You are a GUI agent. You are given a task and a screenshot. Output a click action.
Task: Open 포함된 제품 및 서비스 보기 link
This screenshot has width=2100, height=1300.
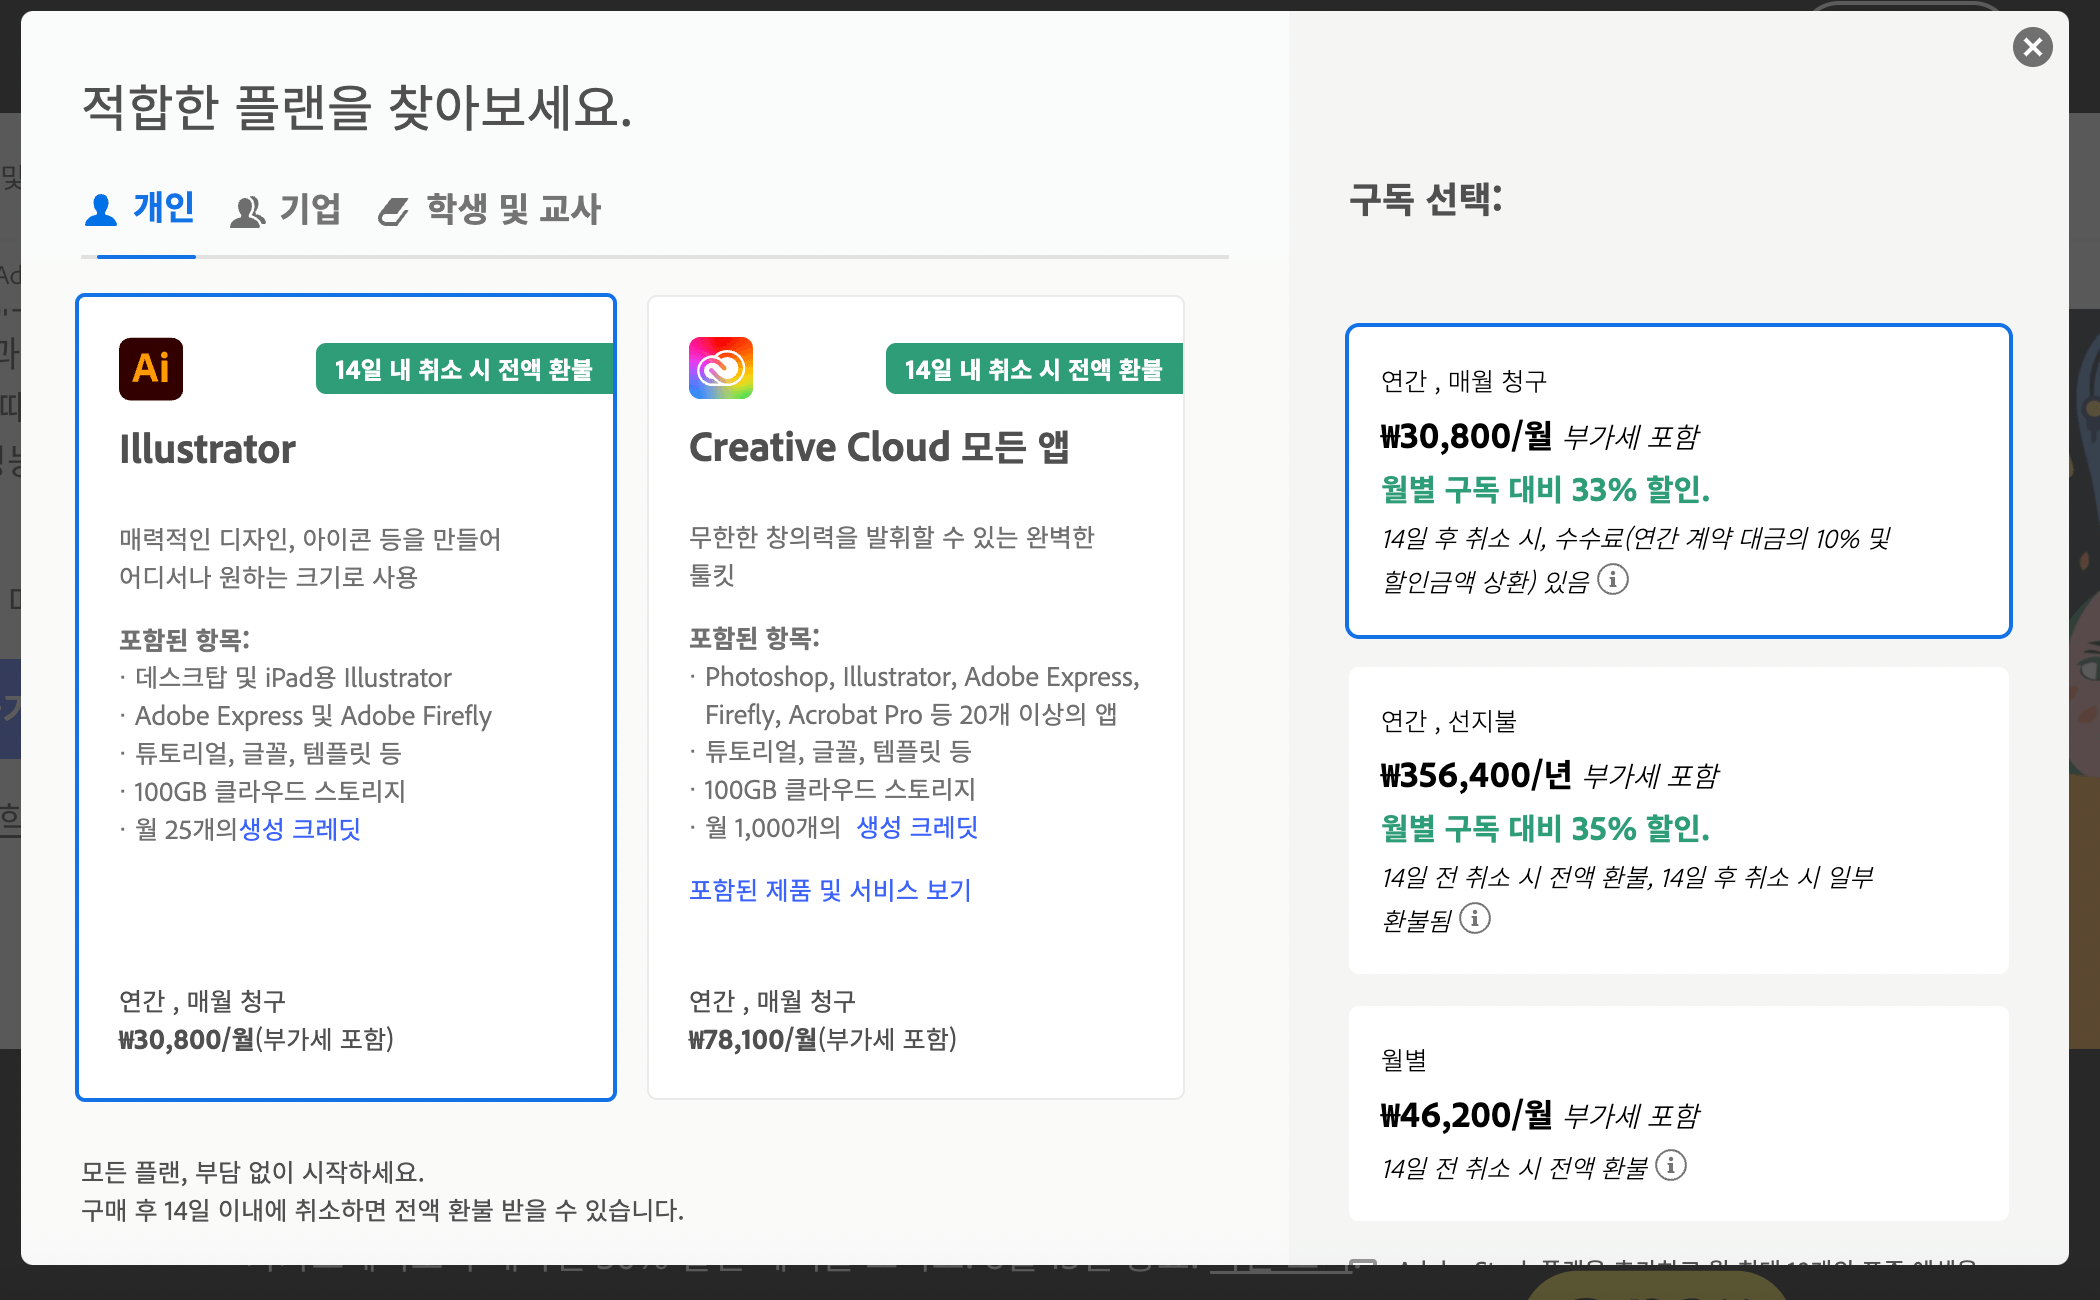pyautogui.click(x=830, y=890)
